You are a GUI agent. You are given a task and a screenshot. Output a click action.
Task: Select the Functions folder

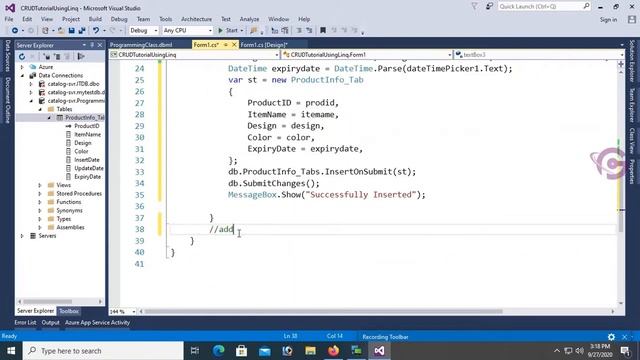[x=69, y=202]
